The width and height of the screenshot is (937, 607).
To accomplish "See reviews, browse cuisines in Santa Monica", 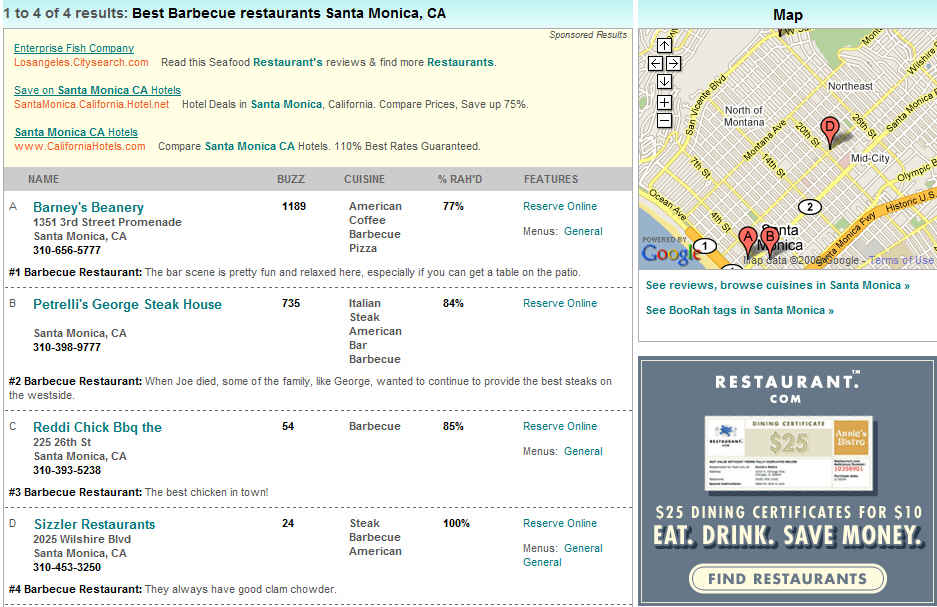I will tap(777, 285).
